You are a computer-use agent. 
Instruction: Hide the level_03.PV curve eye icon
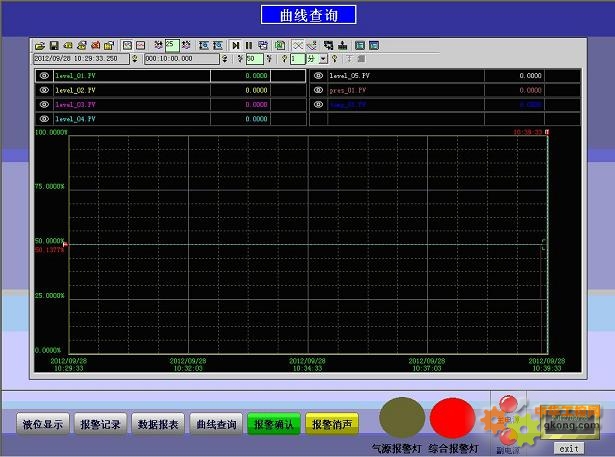(44, 104)
